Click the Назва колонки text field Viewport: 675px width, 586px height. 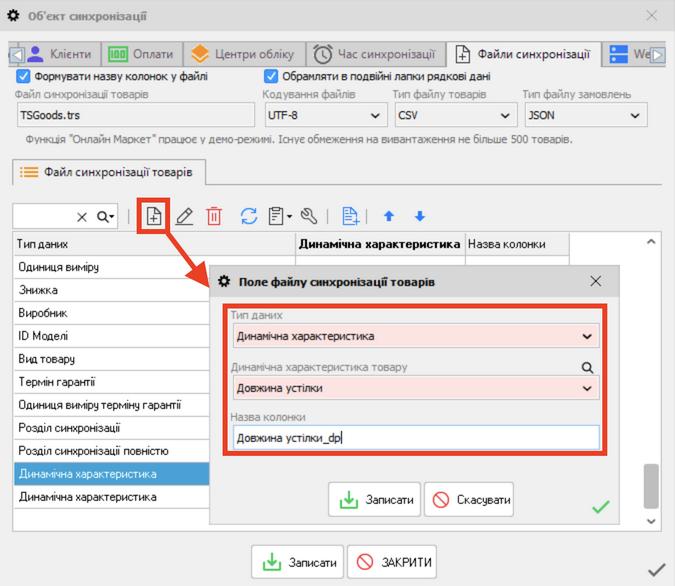click(x=415, y=438)
